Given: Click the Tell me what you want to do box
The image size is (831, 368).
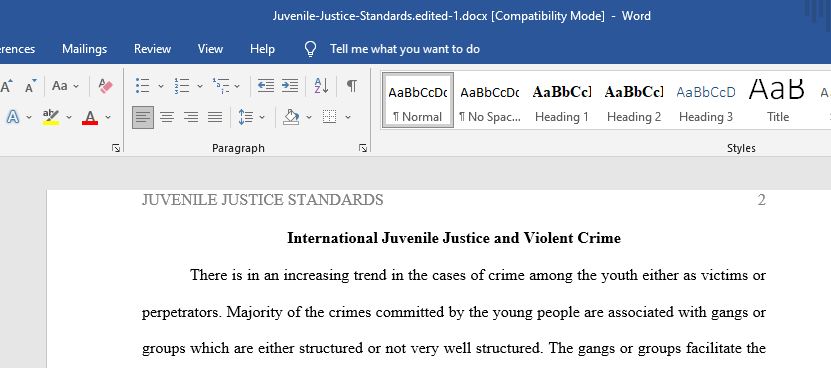Looking at the screenshot, I should coord(405,49).
